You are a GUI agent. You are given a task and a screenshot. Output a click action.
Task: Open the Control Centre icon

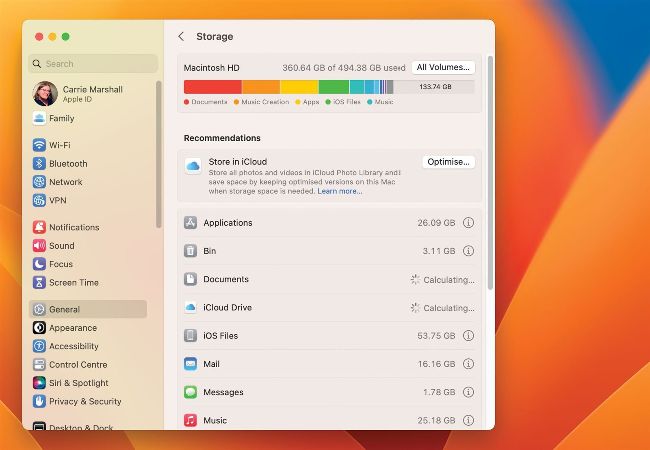pyautogui.click(x=39, y=364)
